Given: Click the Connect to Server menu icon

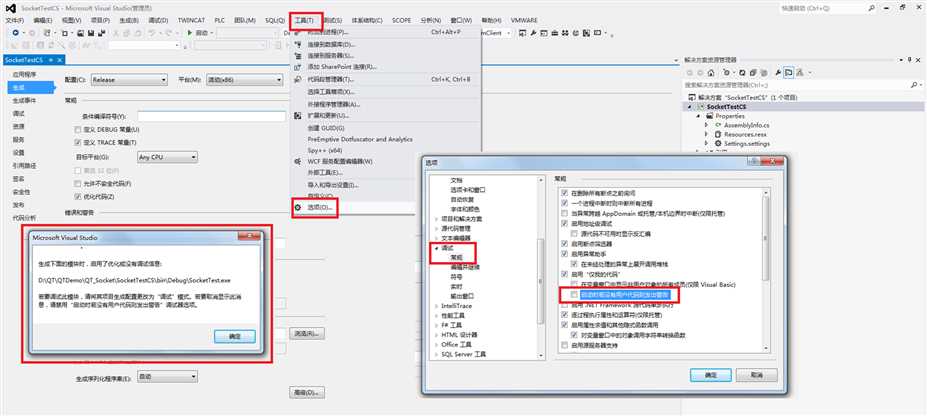Looking at the screenshot, I should click(298, 56).
